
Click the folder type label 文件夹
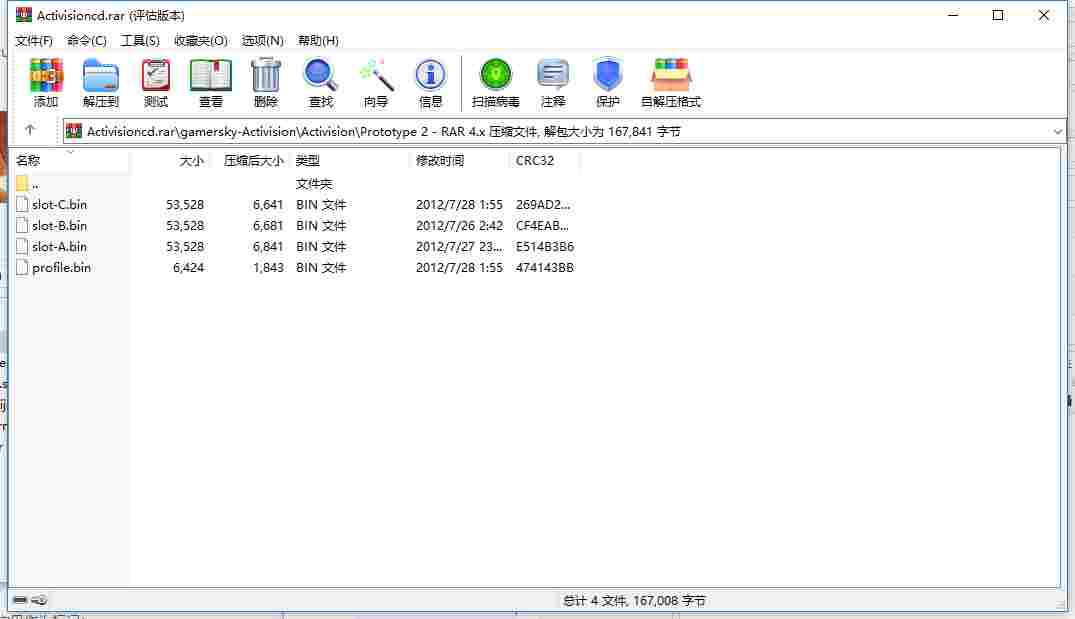[x=313, y=183]
